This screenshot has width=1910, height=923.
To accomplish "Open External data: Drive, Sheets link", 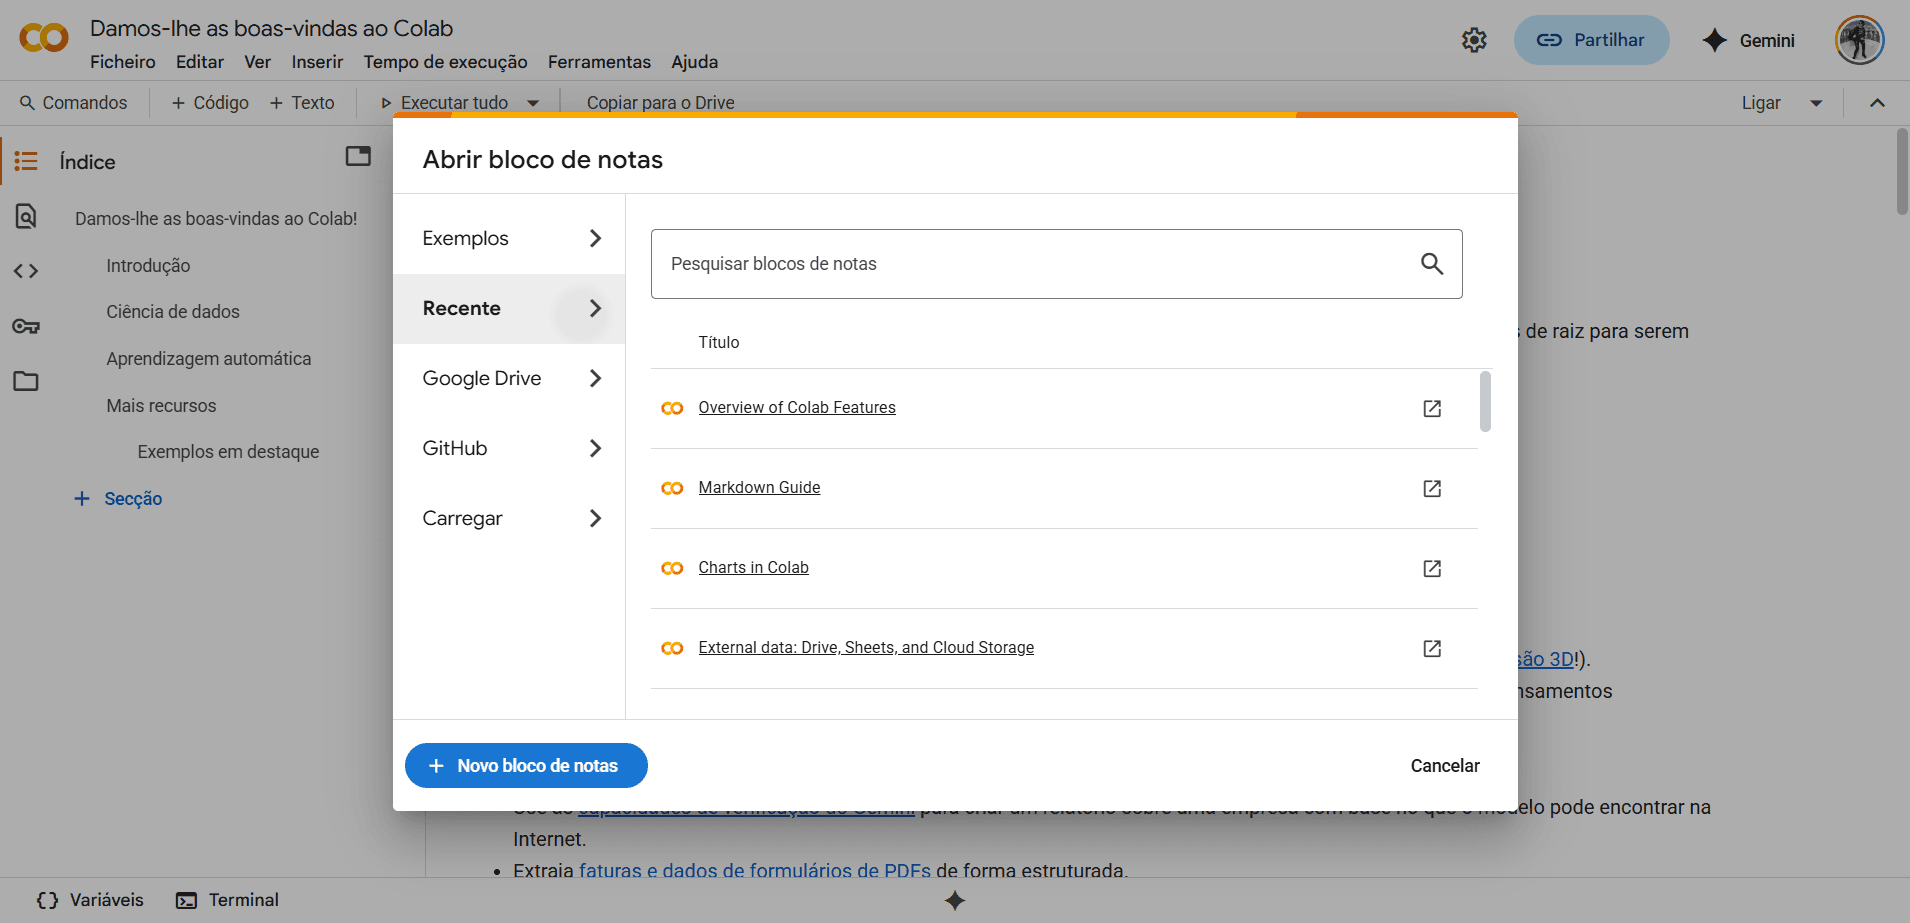I will pyautogui.click(x=866, y=647).
